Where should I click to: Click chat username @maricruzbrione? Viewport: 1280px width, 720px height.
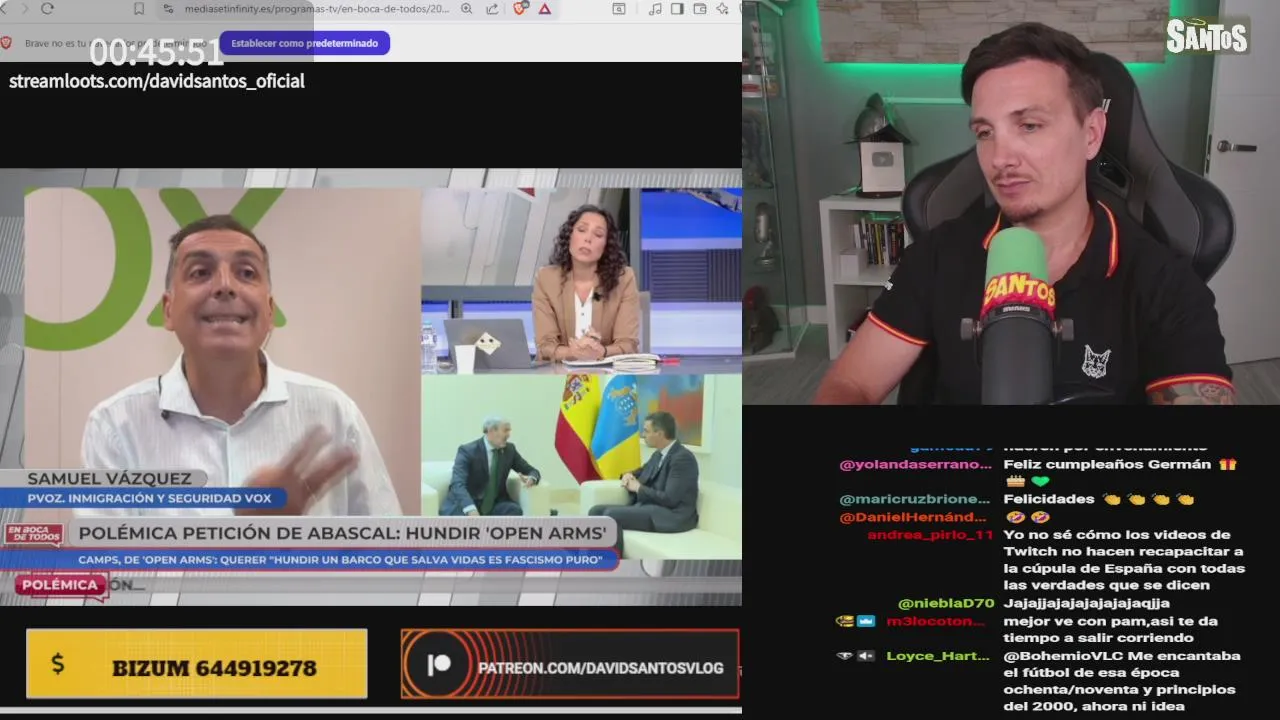pyautogui.click(x=915, y=499)
